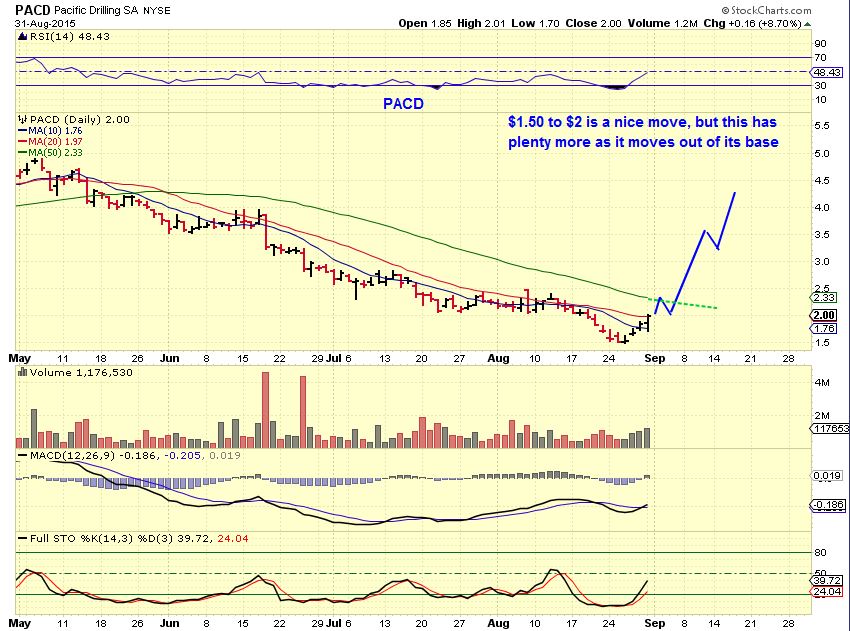Click the 24.04 stochastic tag on right axis
The image size is (850, 631).
coord(827,591)
